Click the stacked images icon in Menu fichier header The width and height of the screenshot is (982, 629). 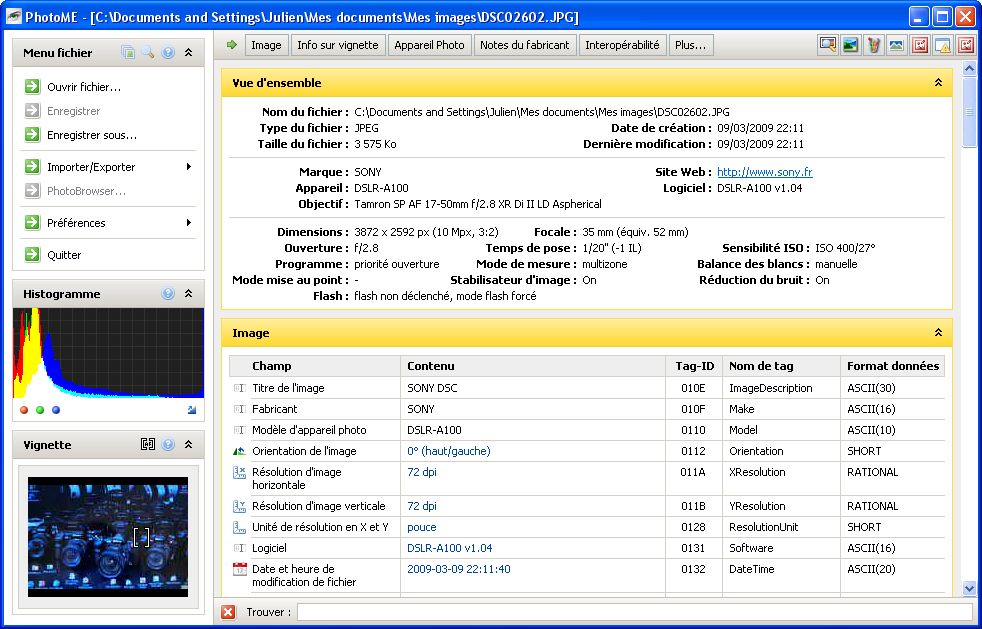(x=128, y=53)
